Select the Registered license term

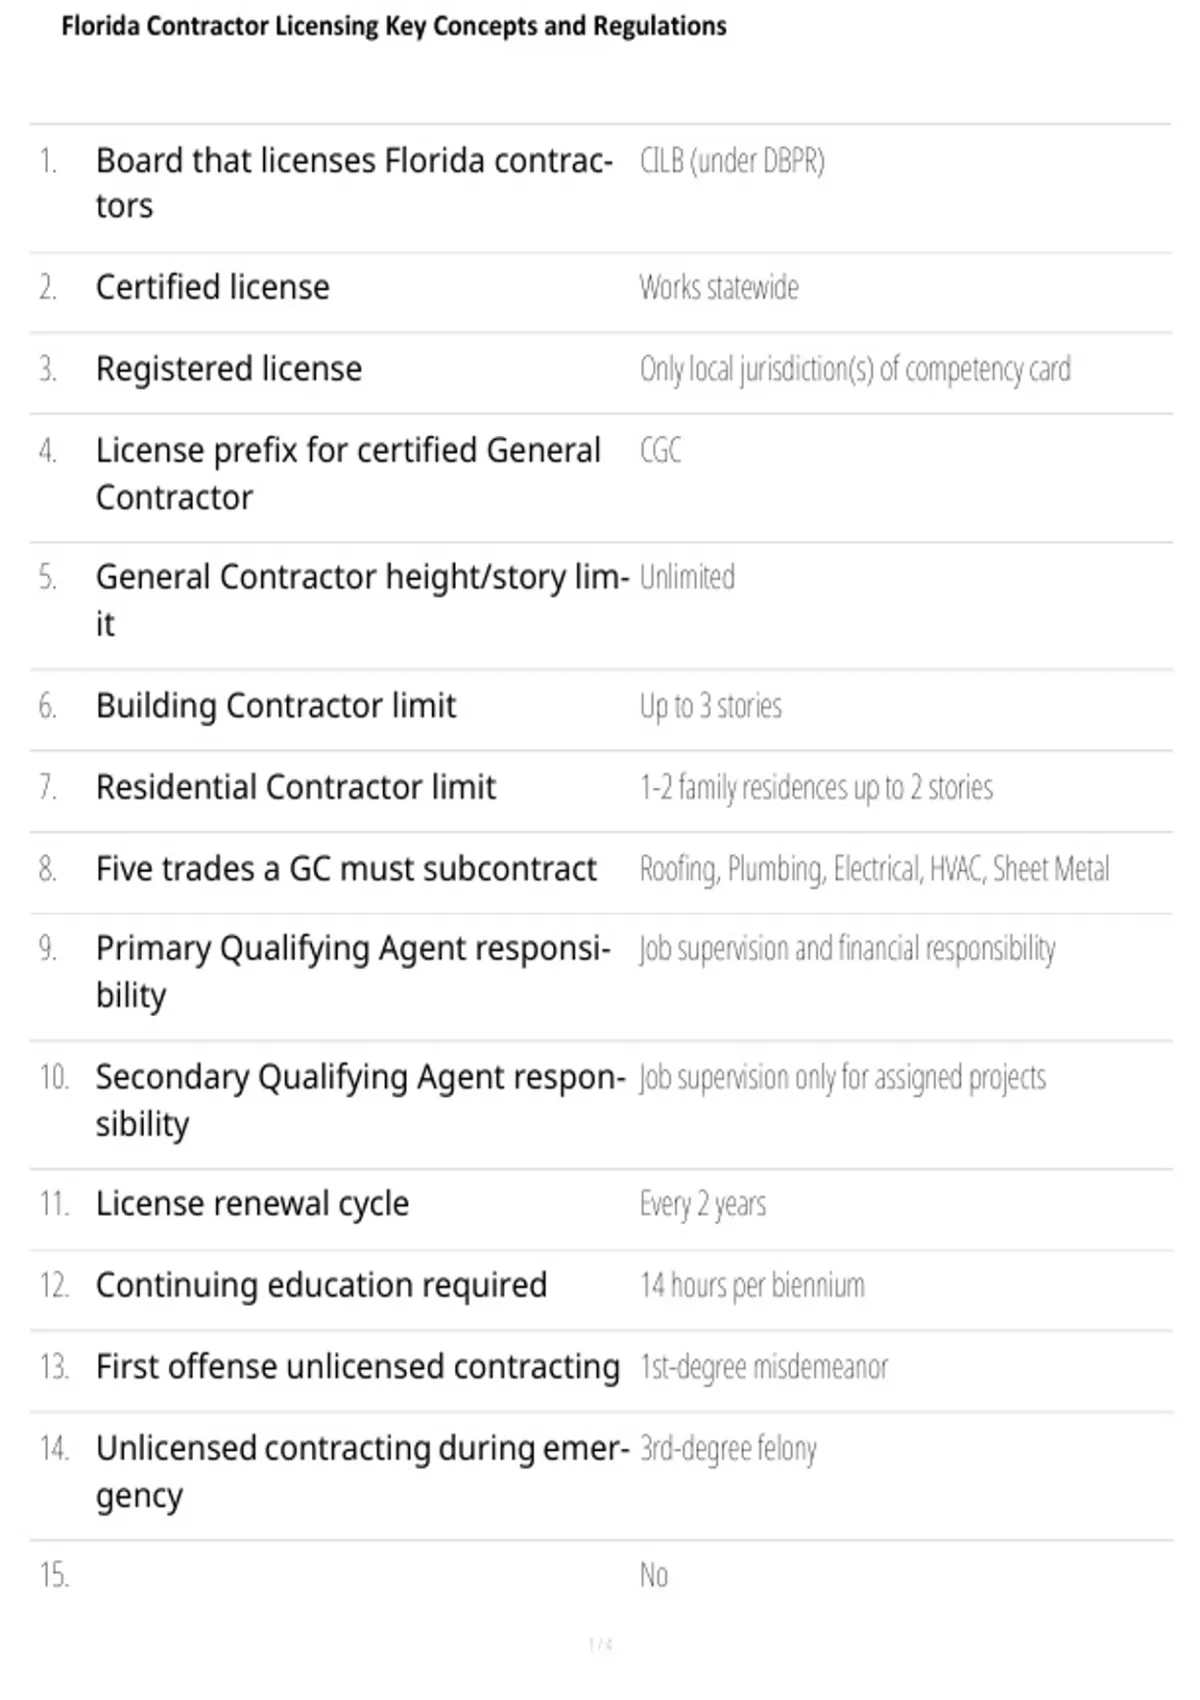[x=229, y=369]
